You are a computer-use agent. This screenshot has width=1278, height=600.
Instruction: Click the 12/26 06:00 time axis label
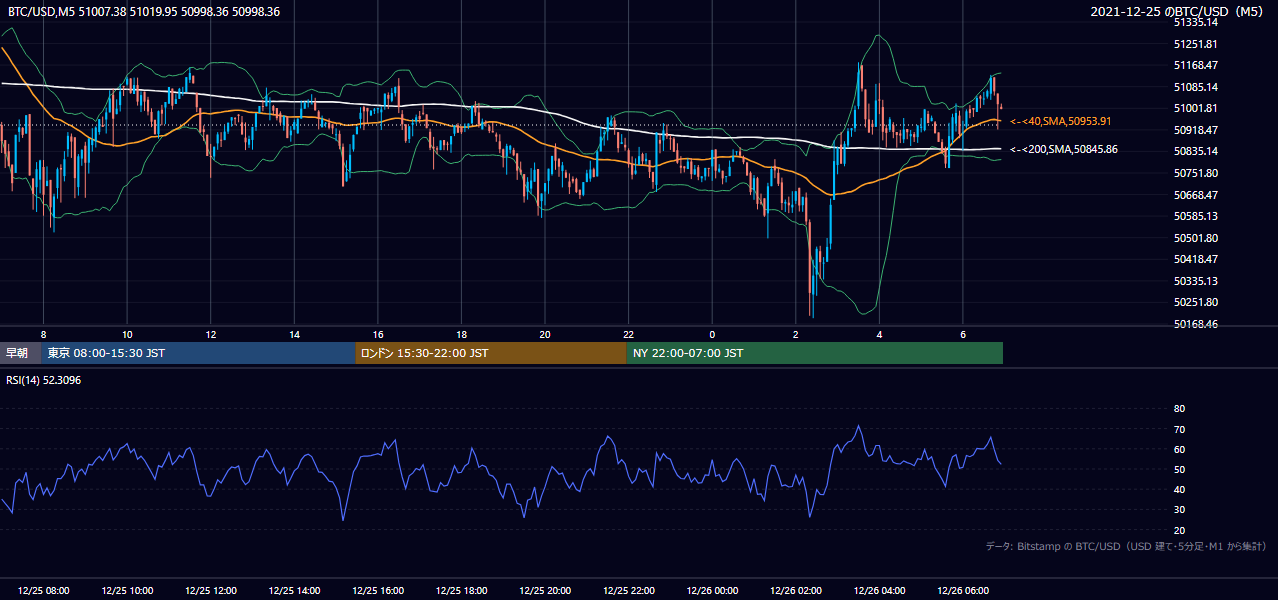[962, 591]
